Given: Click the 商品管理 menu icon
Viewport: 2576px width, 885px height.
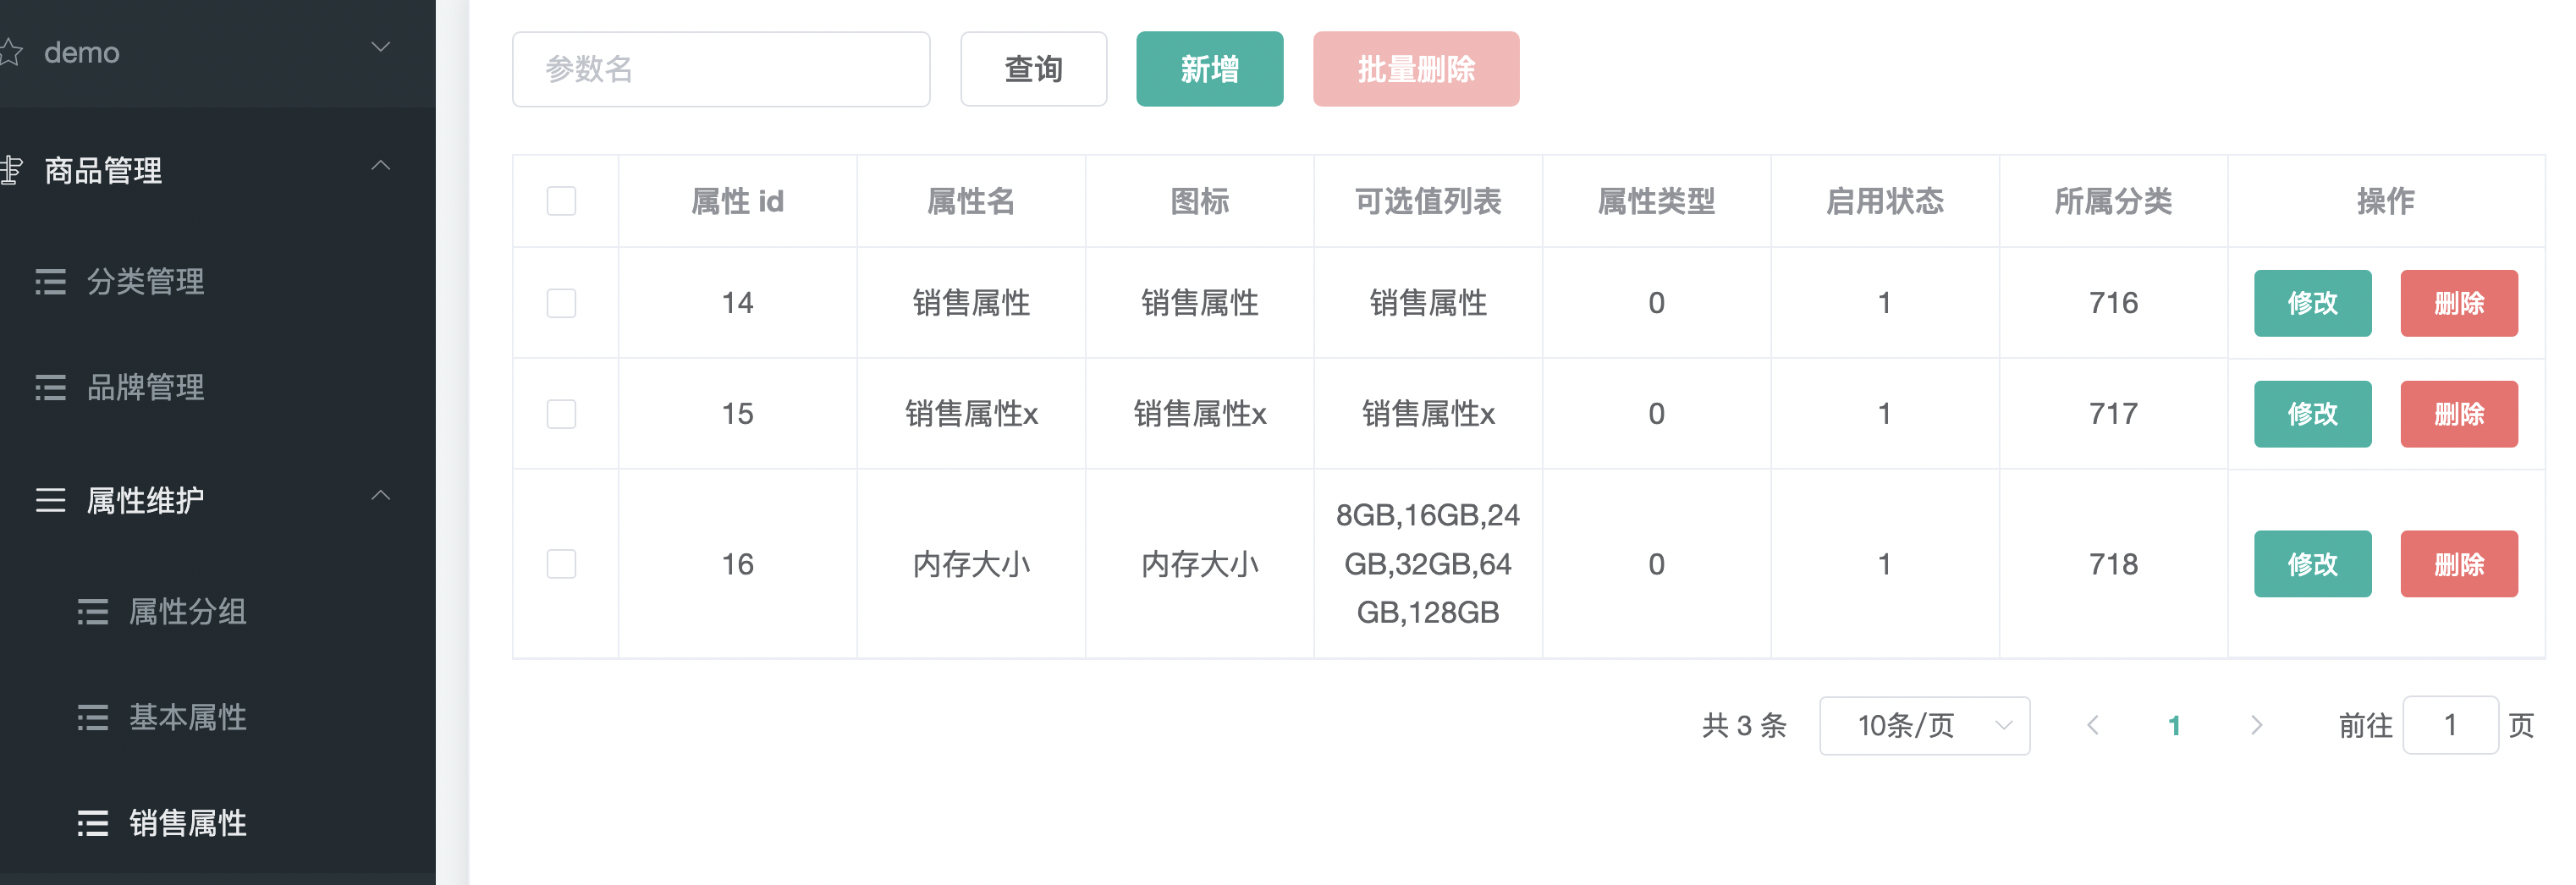Looking at the screenshot, I should pyautogui.click(x=11, y=170).
